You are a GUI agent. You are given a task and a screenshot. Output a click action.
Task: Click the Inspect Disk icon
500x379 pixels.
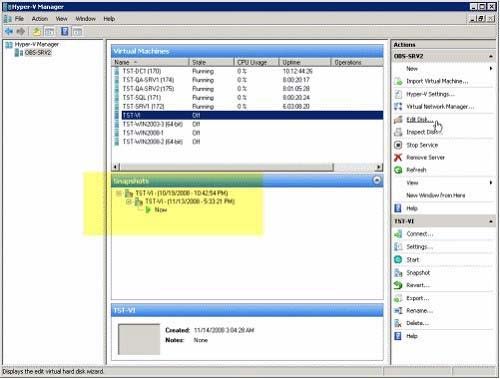(x=398, y=132)
